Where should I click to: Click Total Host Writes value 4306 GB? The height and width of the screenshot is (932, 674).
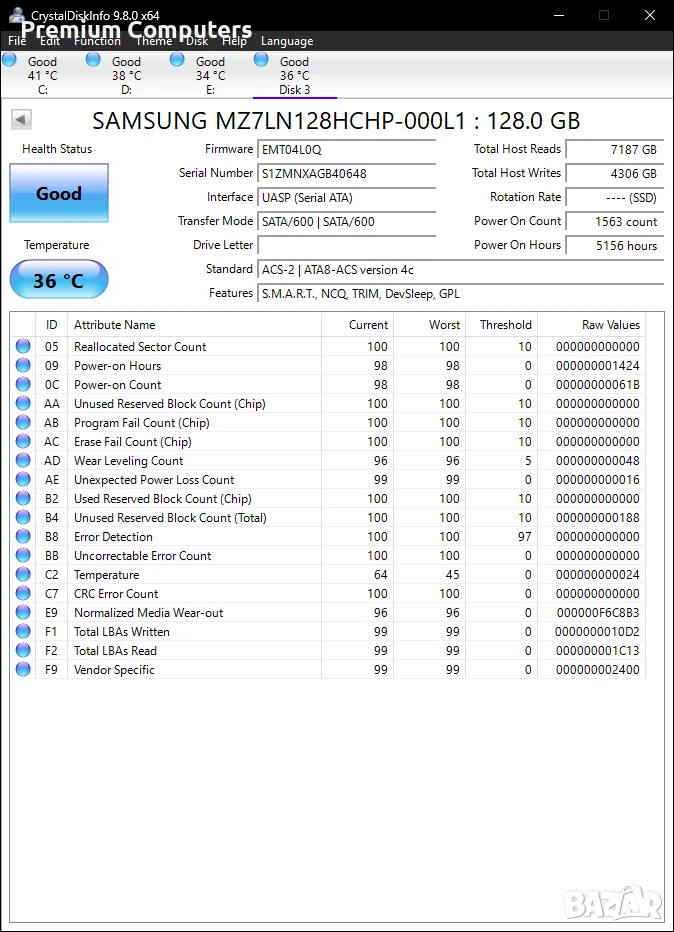[615, 174]
